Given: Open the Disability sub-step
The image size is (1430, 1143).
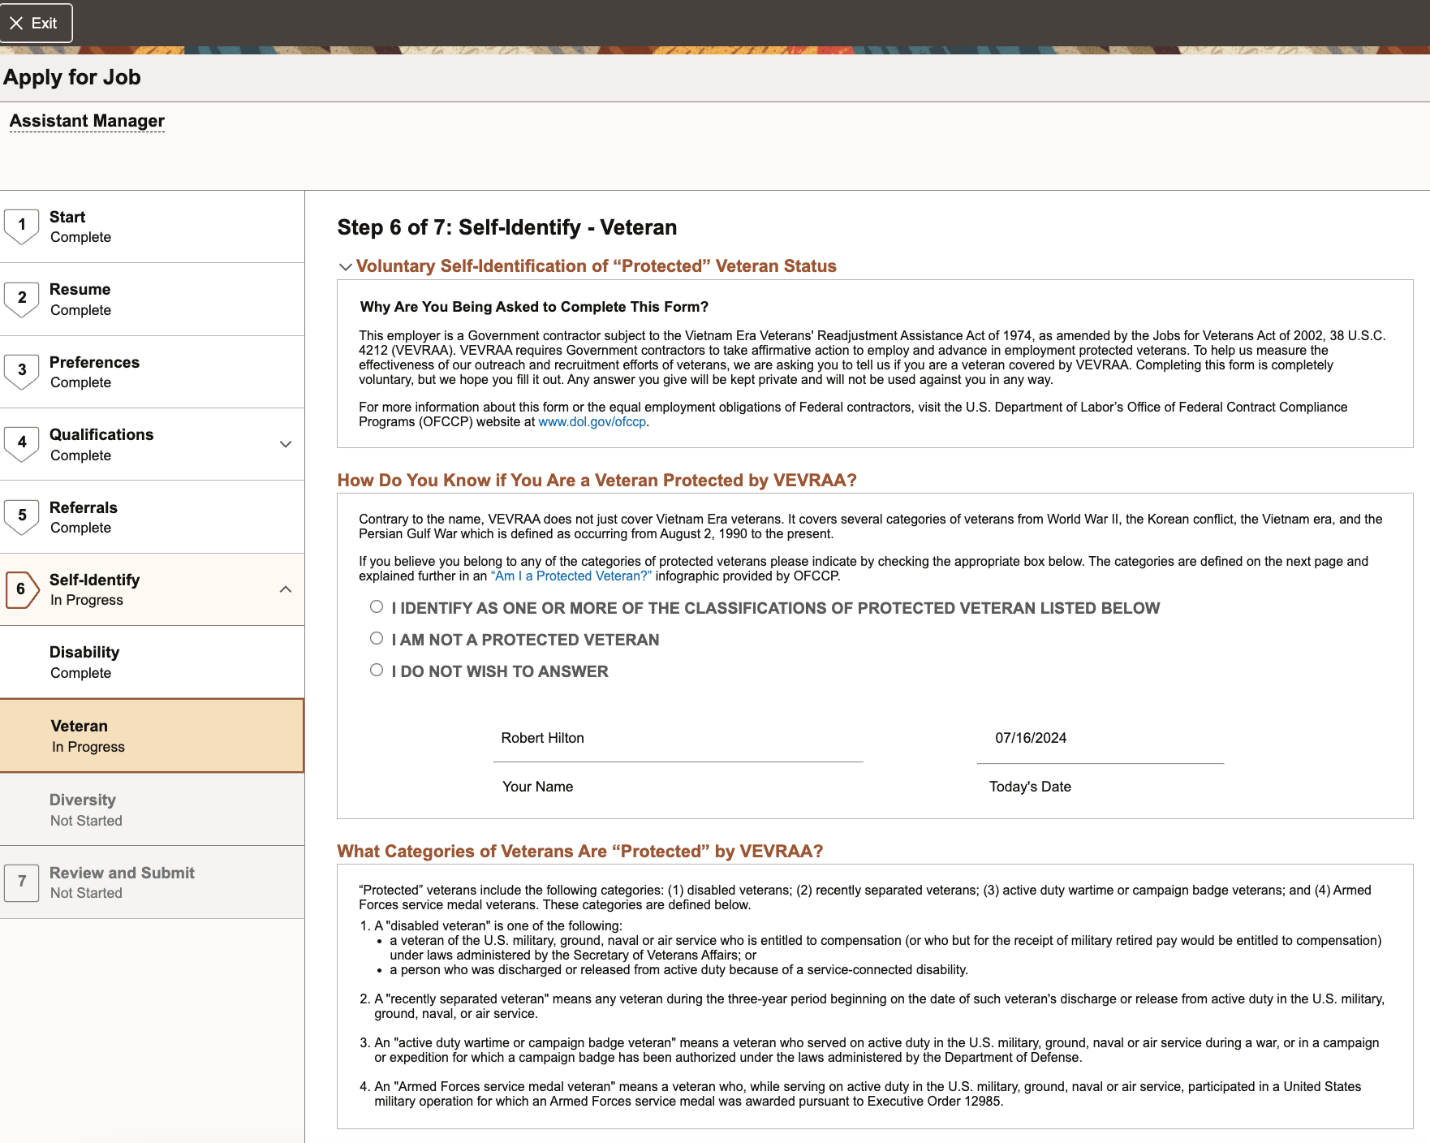Looking at the screenshot, I should click(x=152, y=662).
